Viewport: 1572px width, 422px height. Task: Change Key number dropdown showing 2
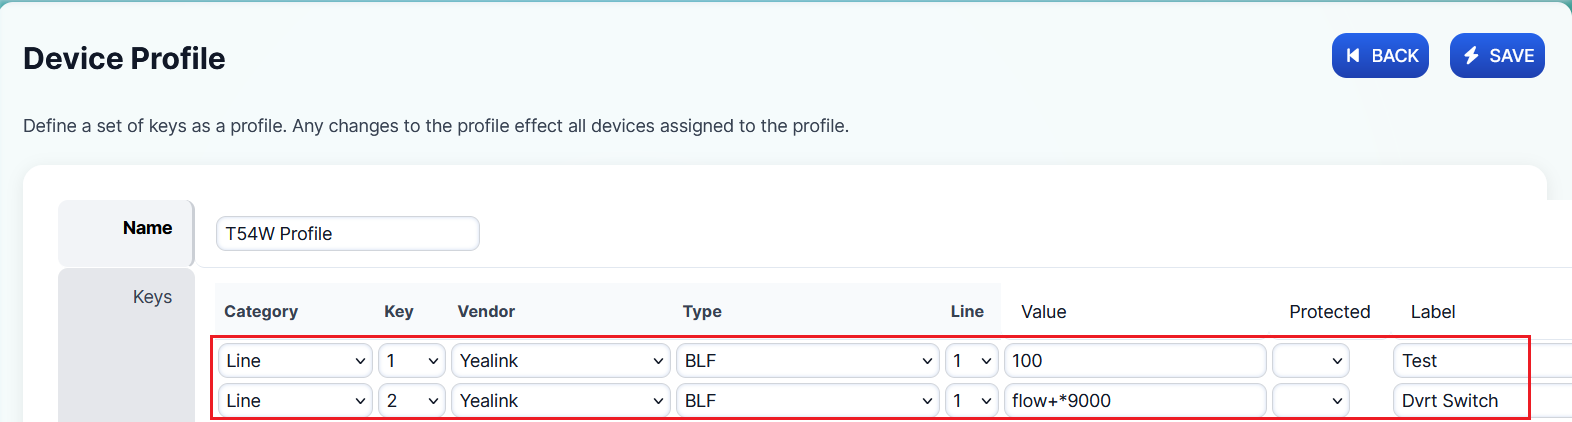[412, 401]
